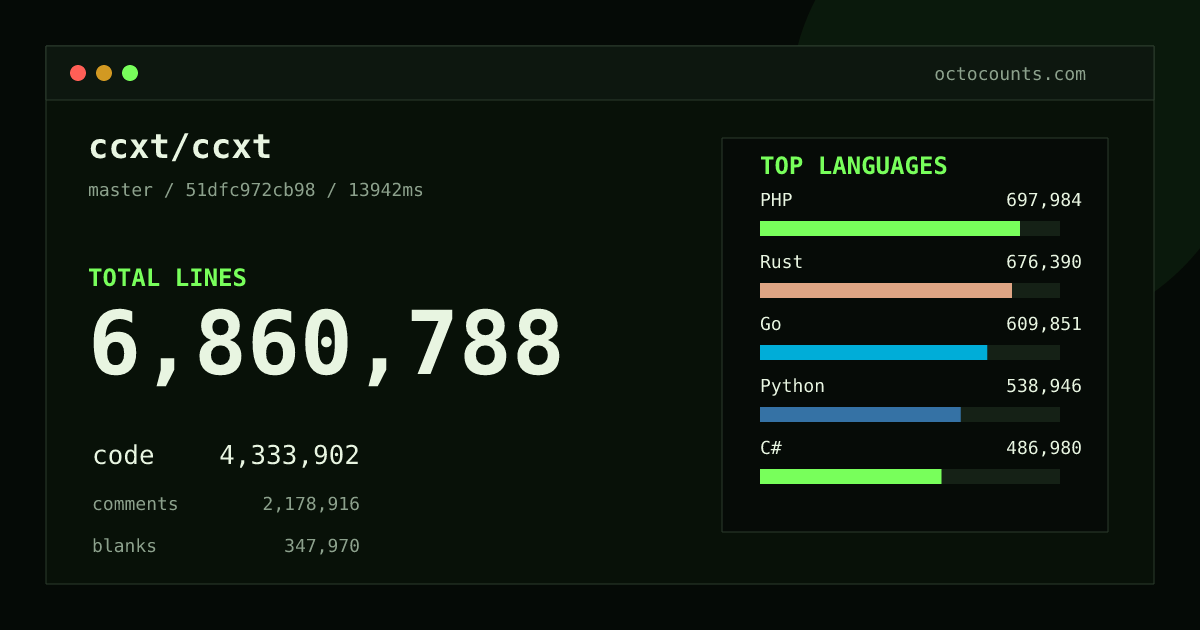Viewport: 1200px width, 630px height.
Task: Click the red close window dot
Action: [78, 73]
